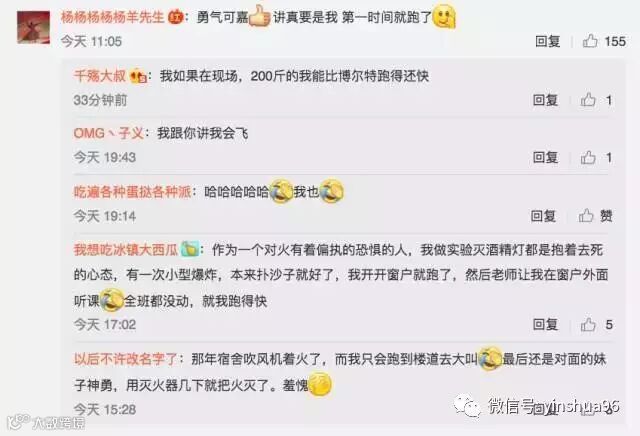This screenshot has height=436, width=640.
Task: Click the verified badge next to 杨杨杨杨杨羊先生
Action: click(176, 18)
